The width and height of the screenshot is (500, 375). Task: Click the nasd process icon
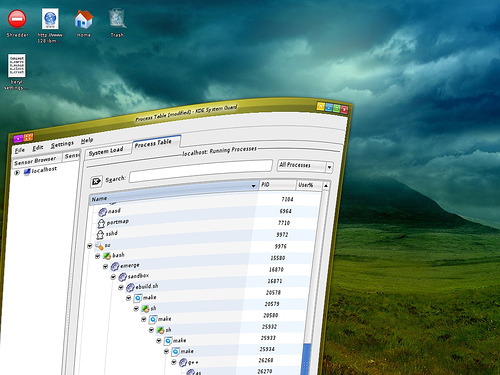[103, 212]
